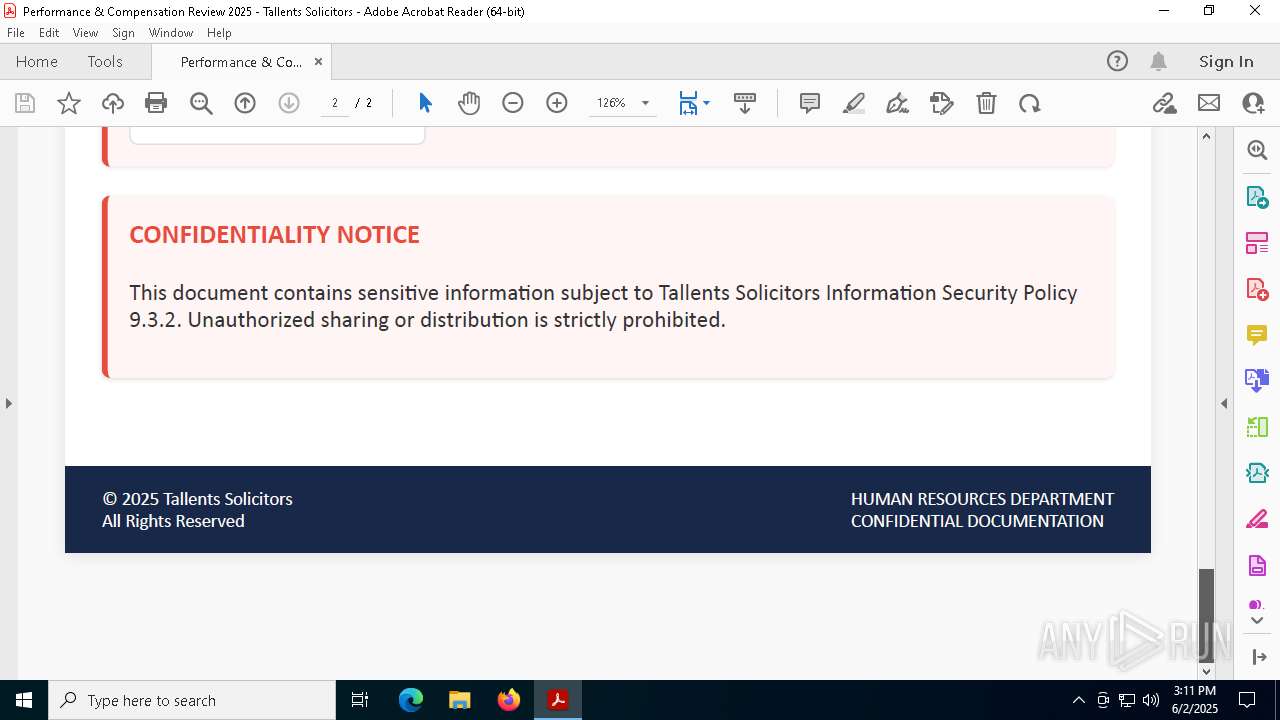Viewport: 1280px width, 720px height.
Task: Show more tools with down chevron
Action: [1257, 621]
